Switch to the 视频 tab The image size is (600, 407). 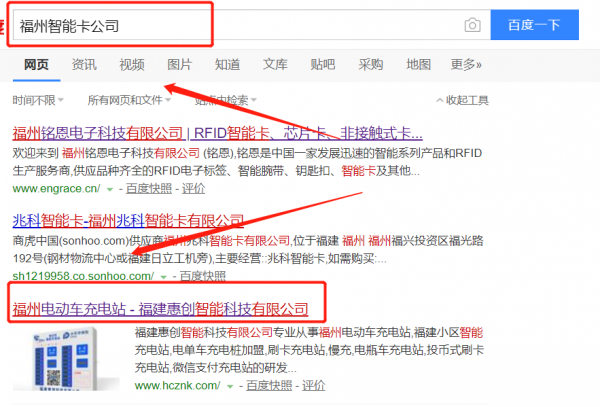pos(131,65)
